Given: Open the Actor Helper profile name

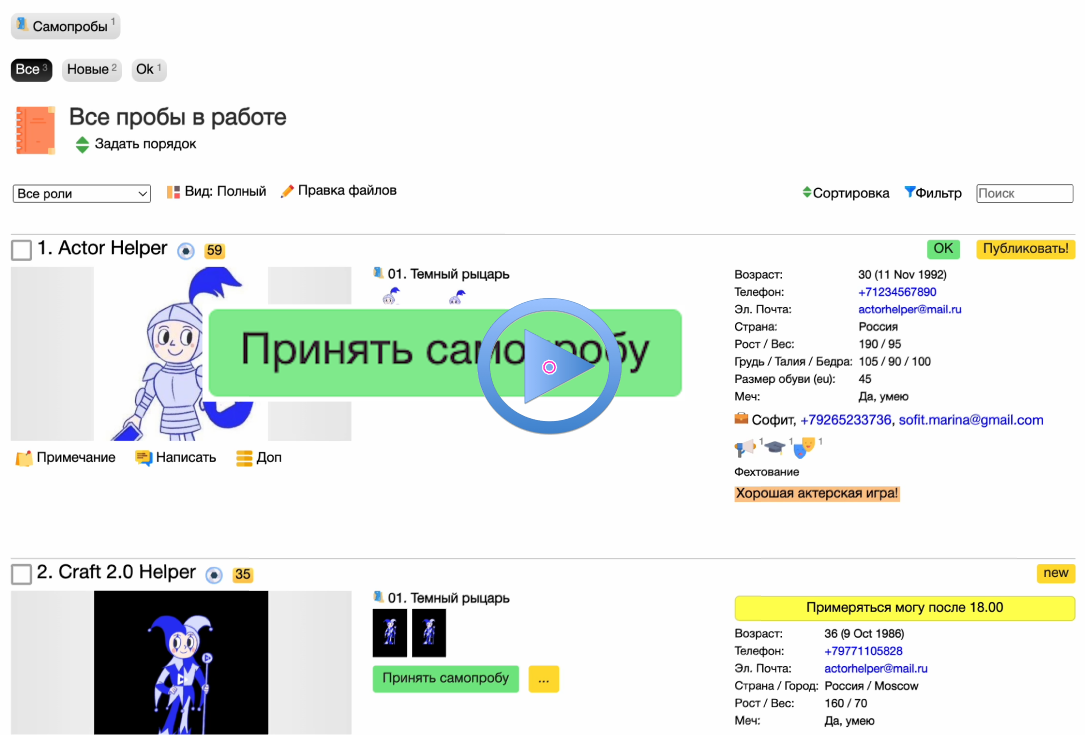Looking at the screenshot, I should [112, 248].
